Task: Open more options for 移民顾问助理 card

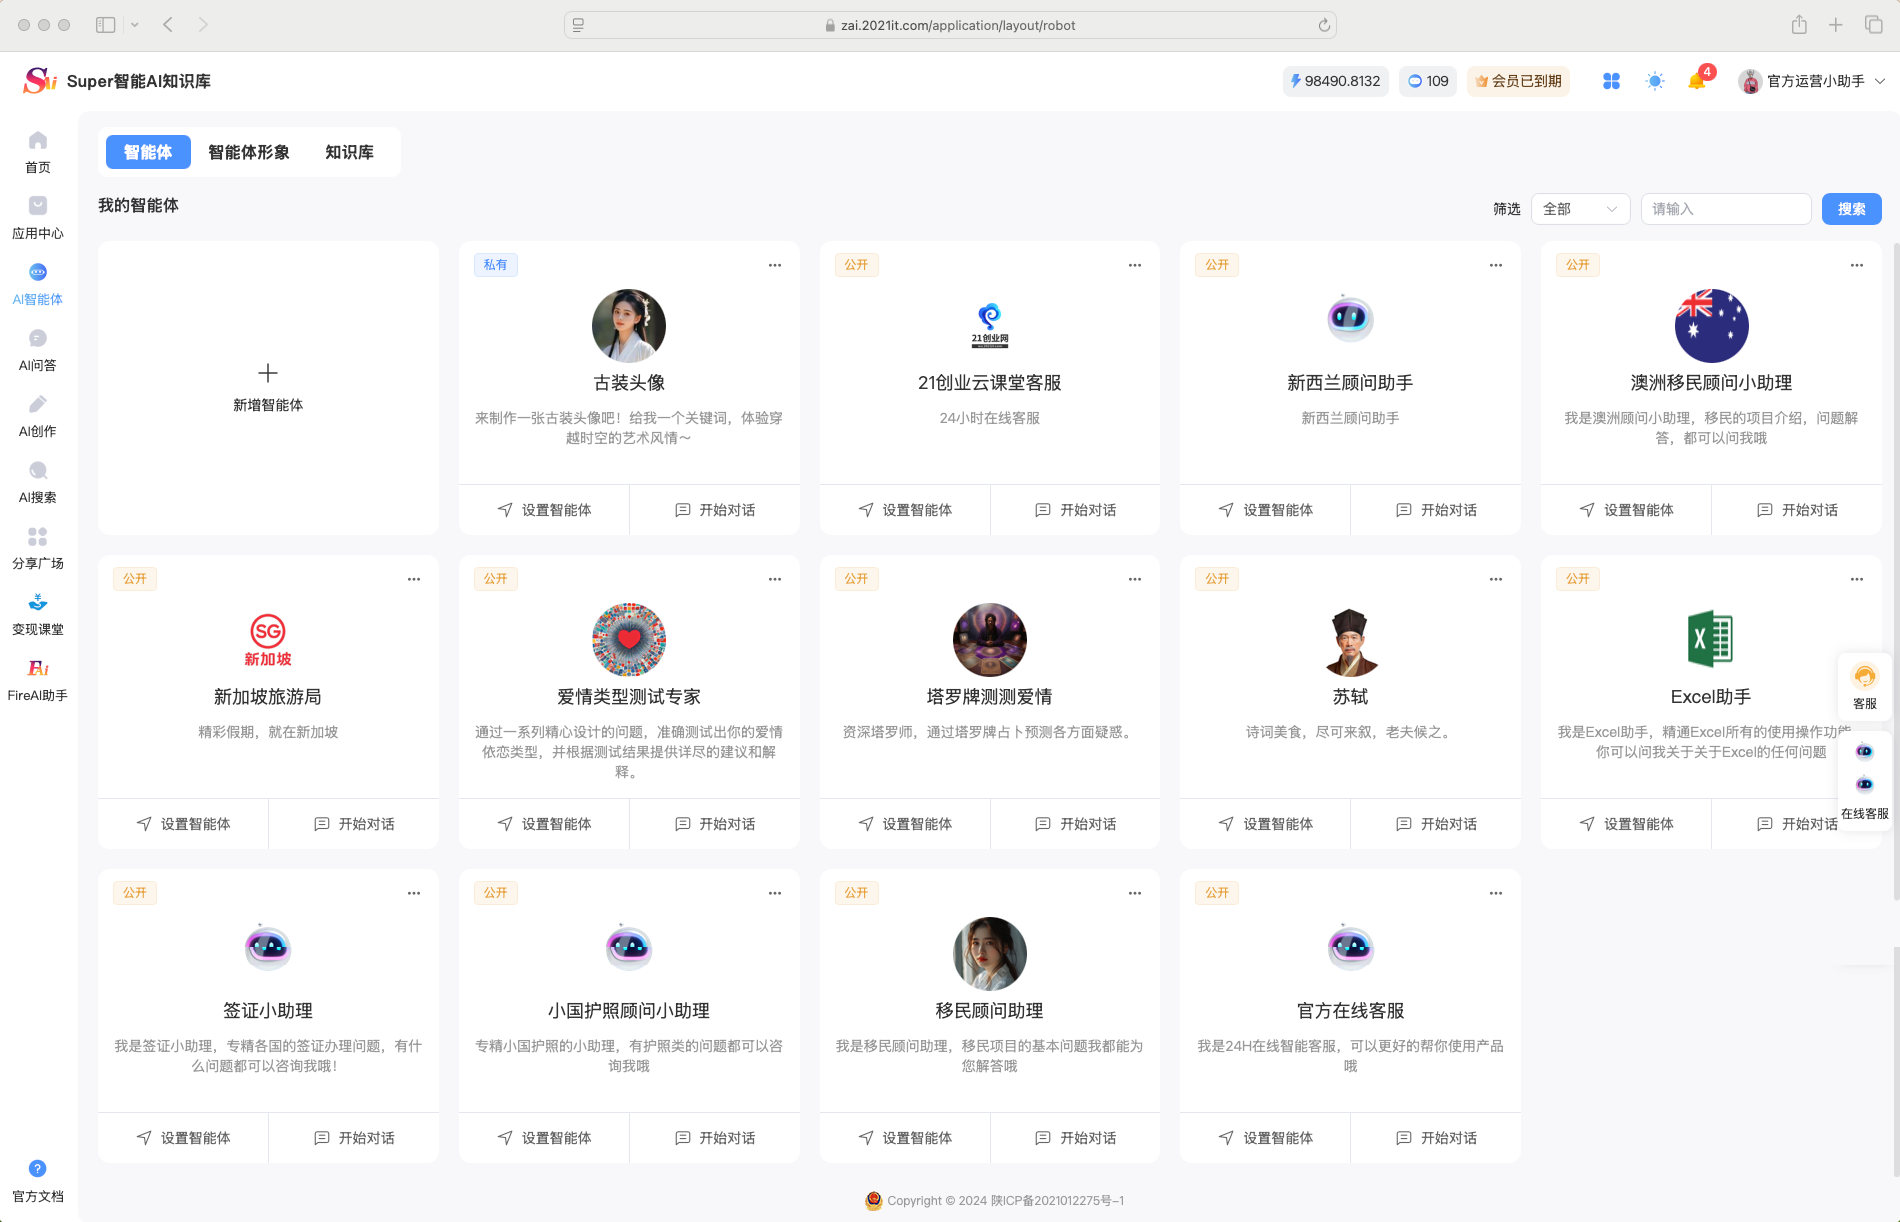Action: [x=1135, y=893]
